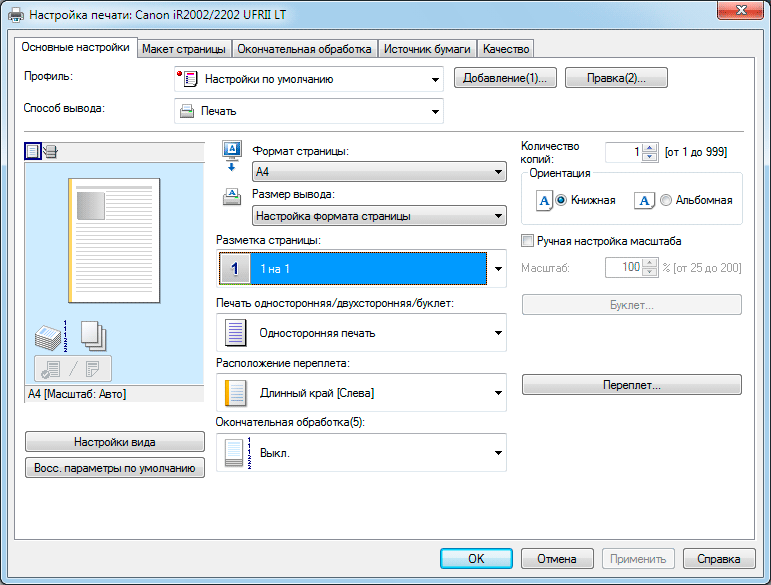Screen dimensions: 771x585
Task: Click the printer icon in output method
Action: click(187, 111)
